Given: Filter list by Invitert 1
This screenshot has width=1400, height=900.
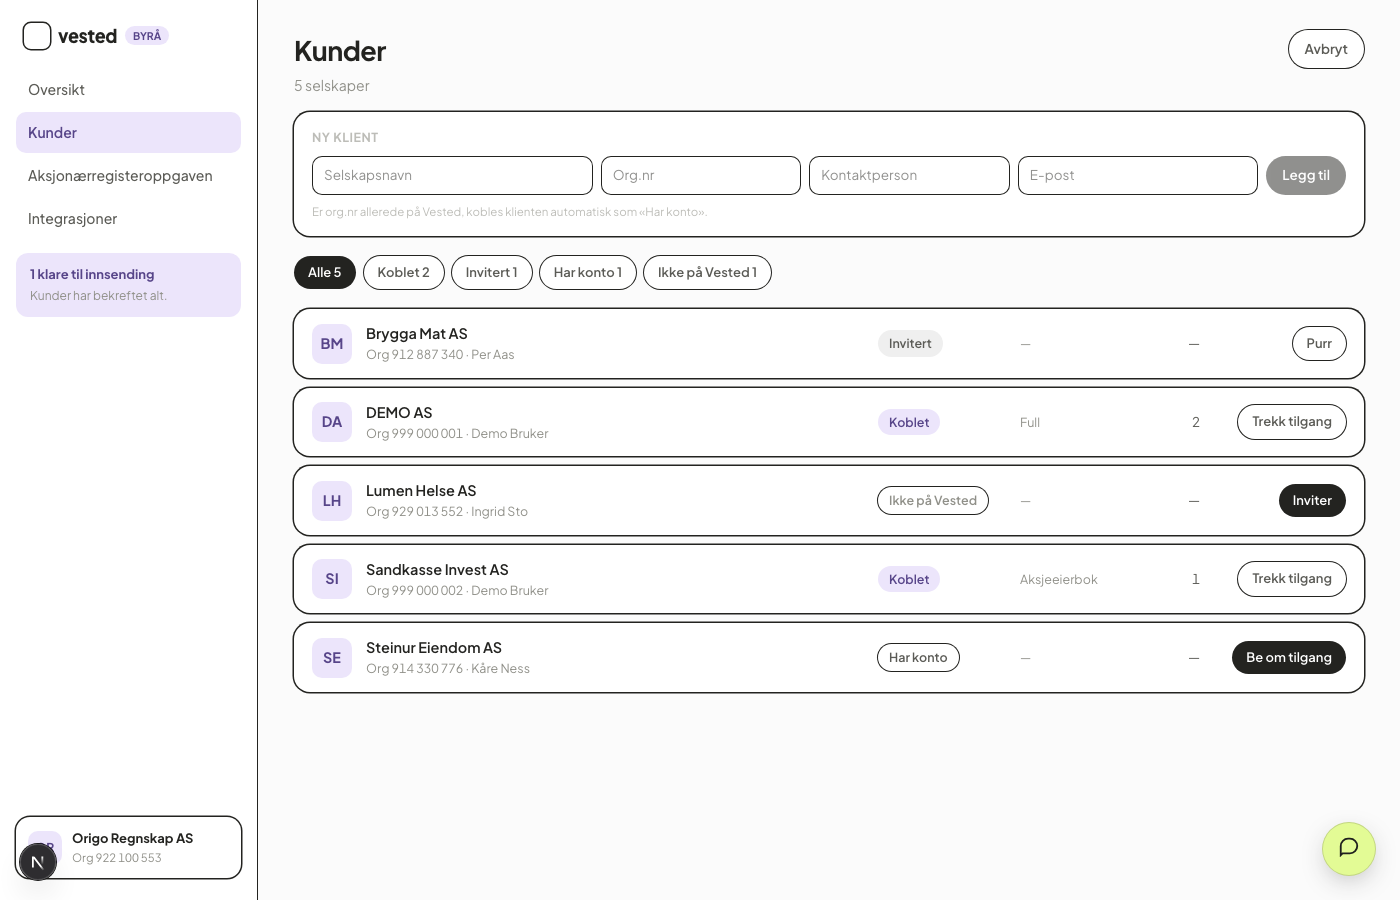Looking at the screenshot, I should pos(492,272).
